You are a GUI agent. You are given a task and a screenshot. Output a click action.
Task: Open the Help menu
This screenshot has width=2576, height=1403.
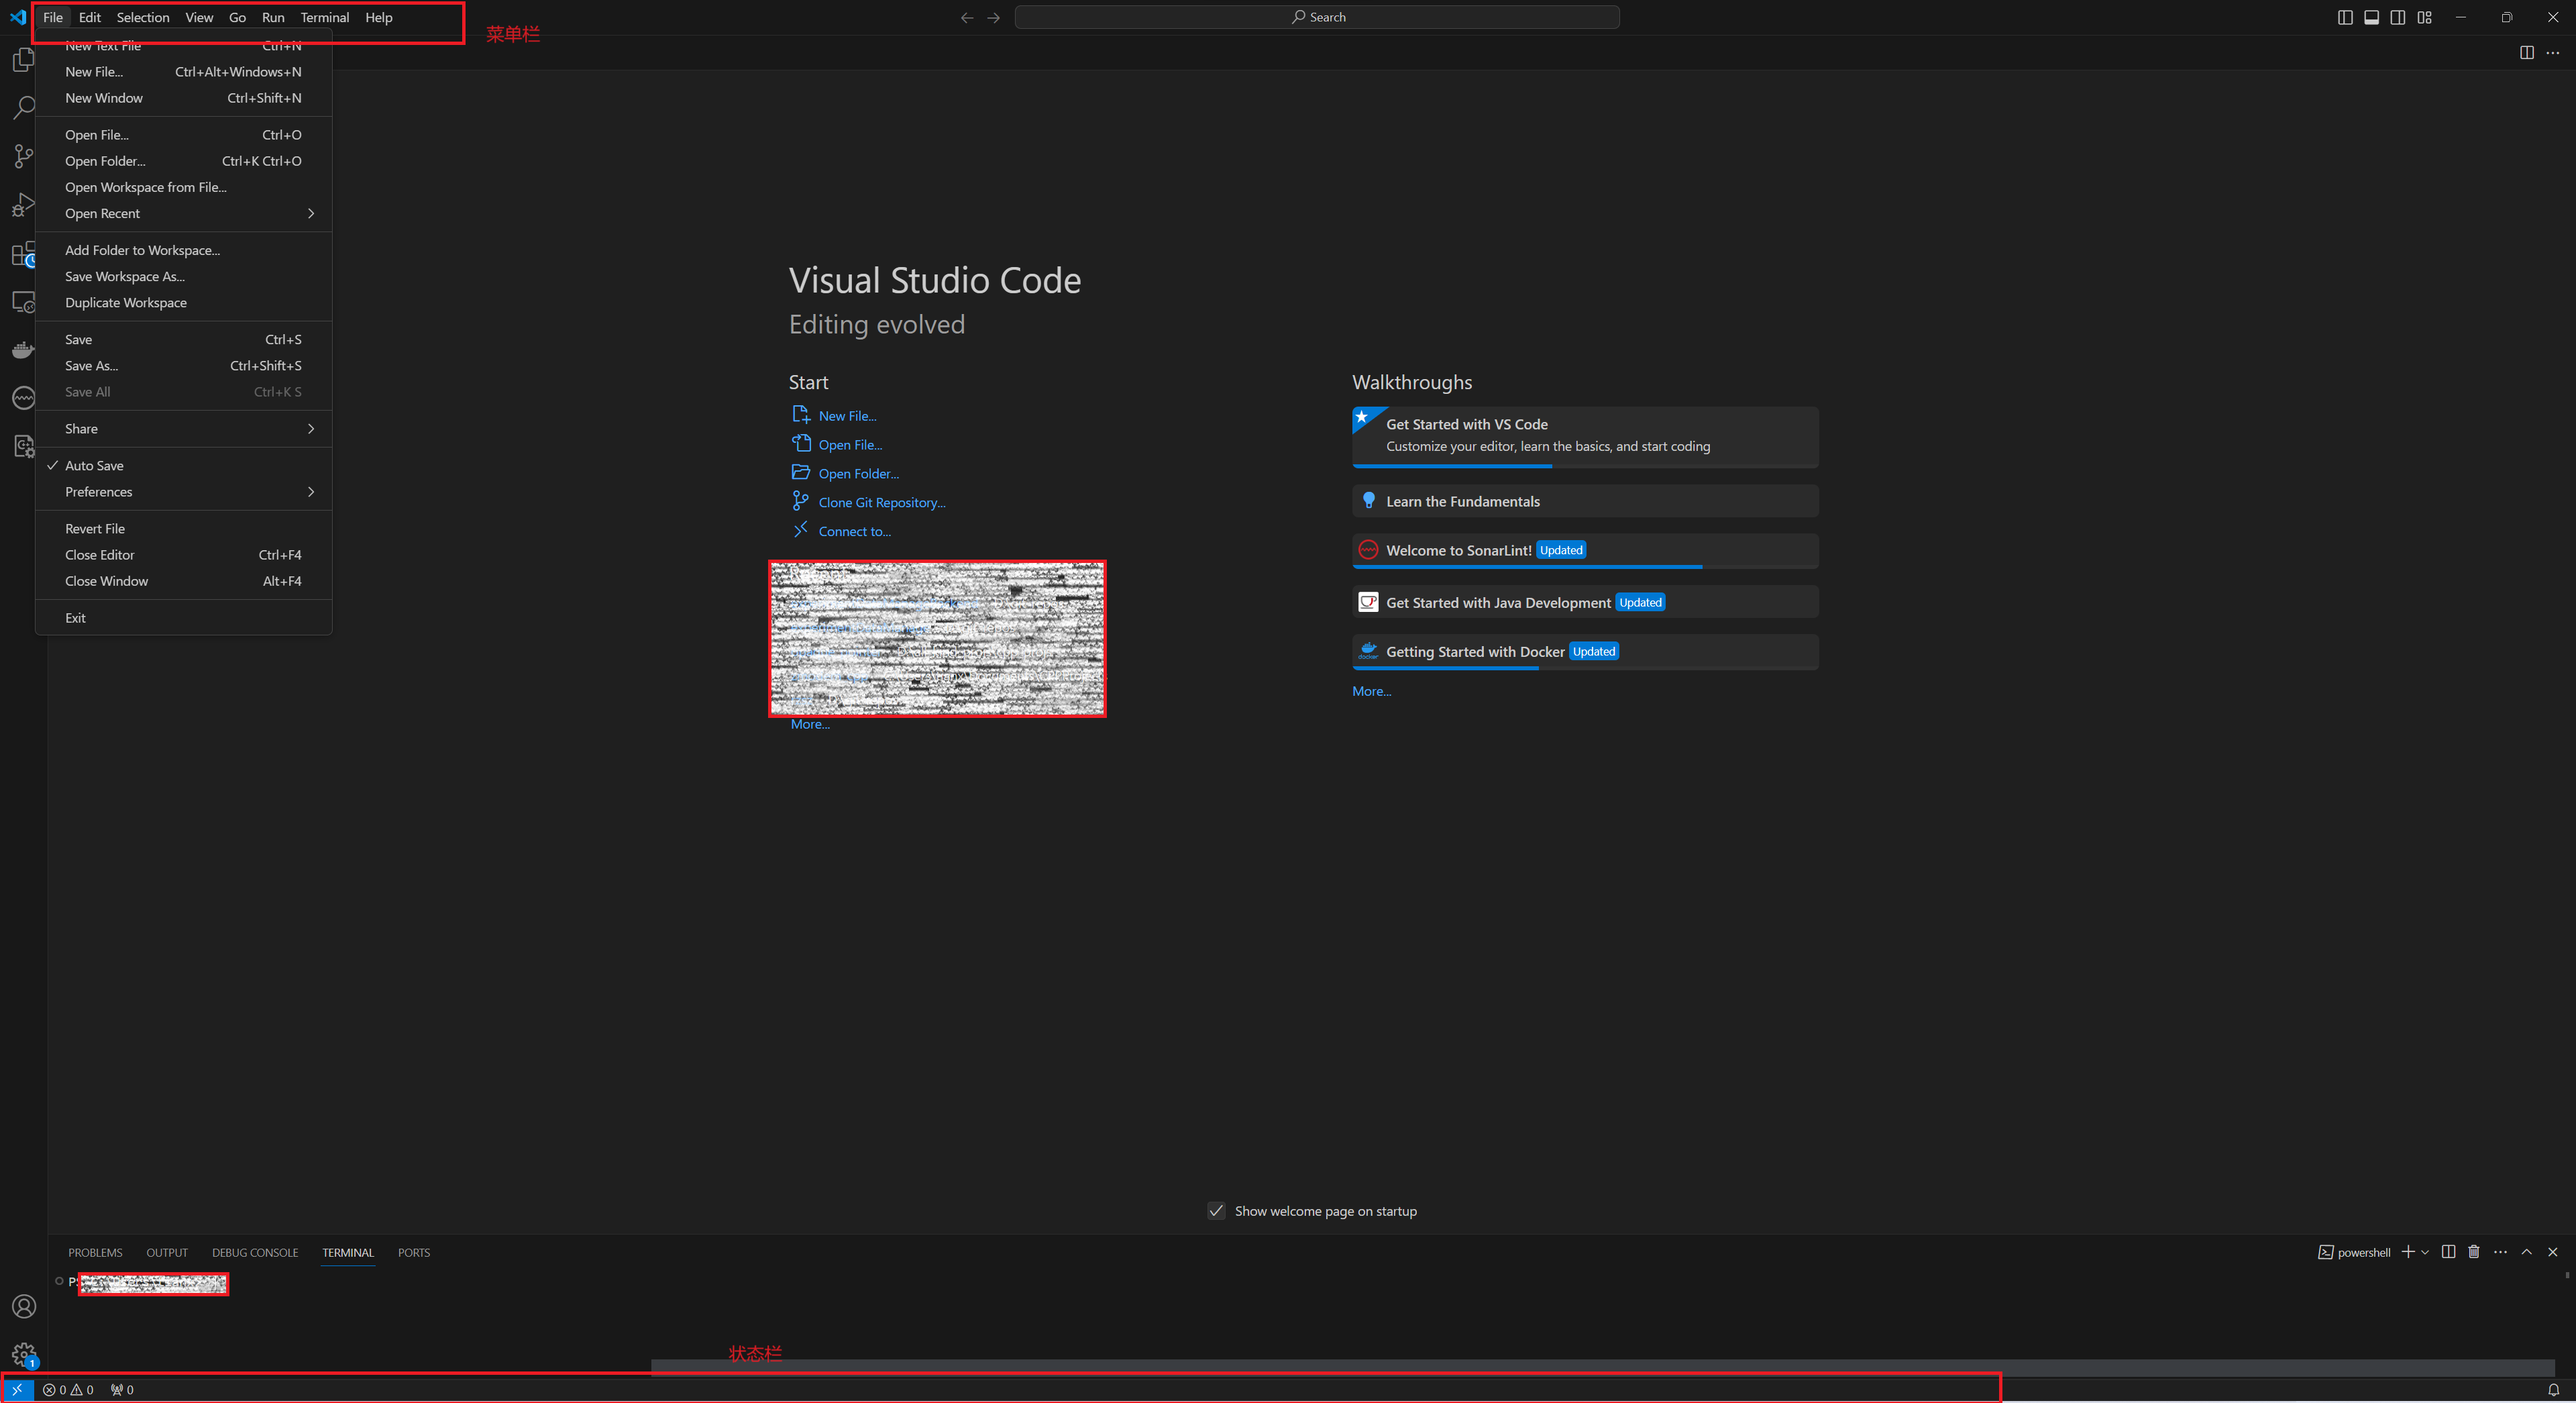[379, 17]
